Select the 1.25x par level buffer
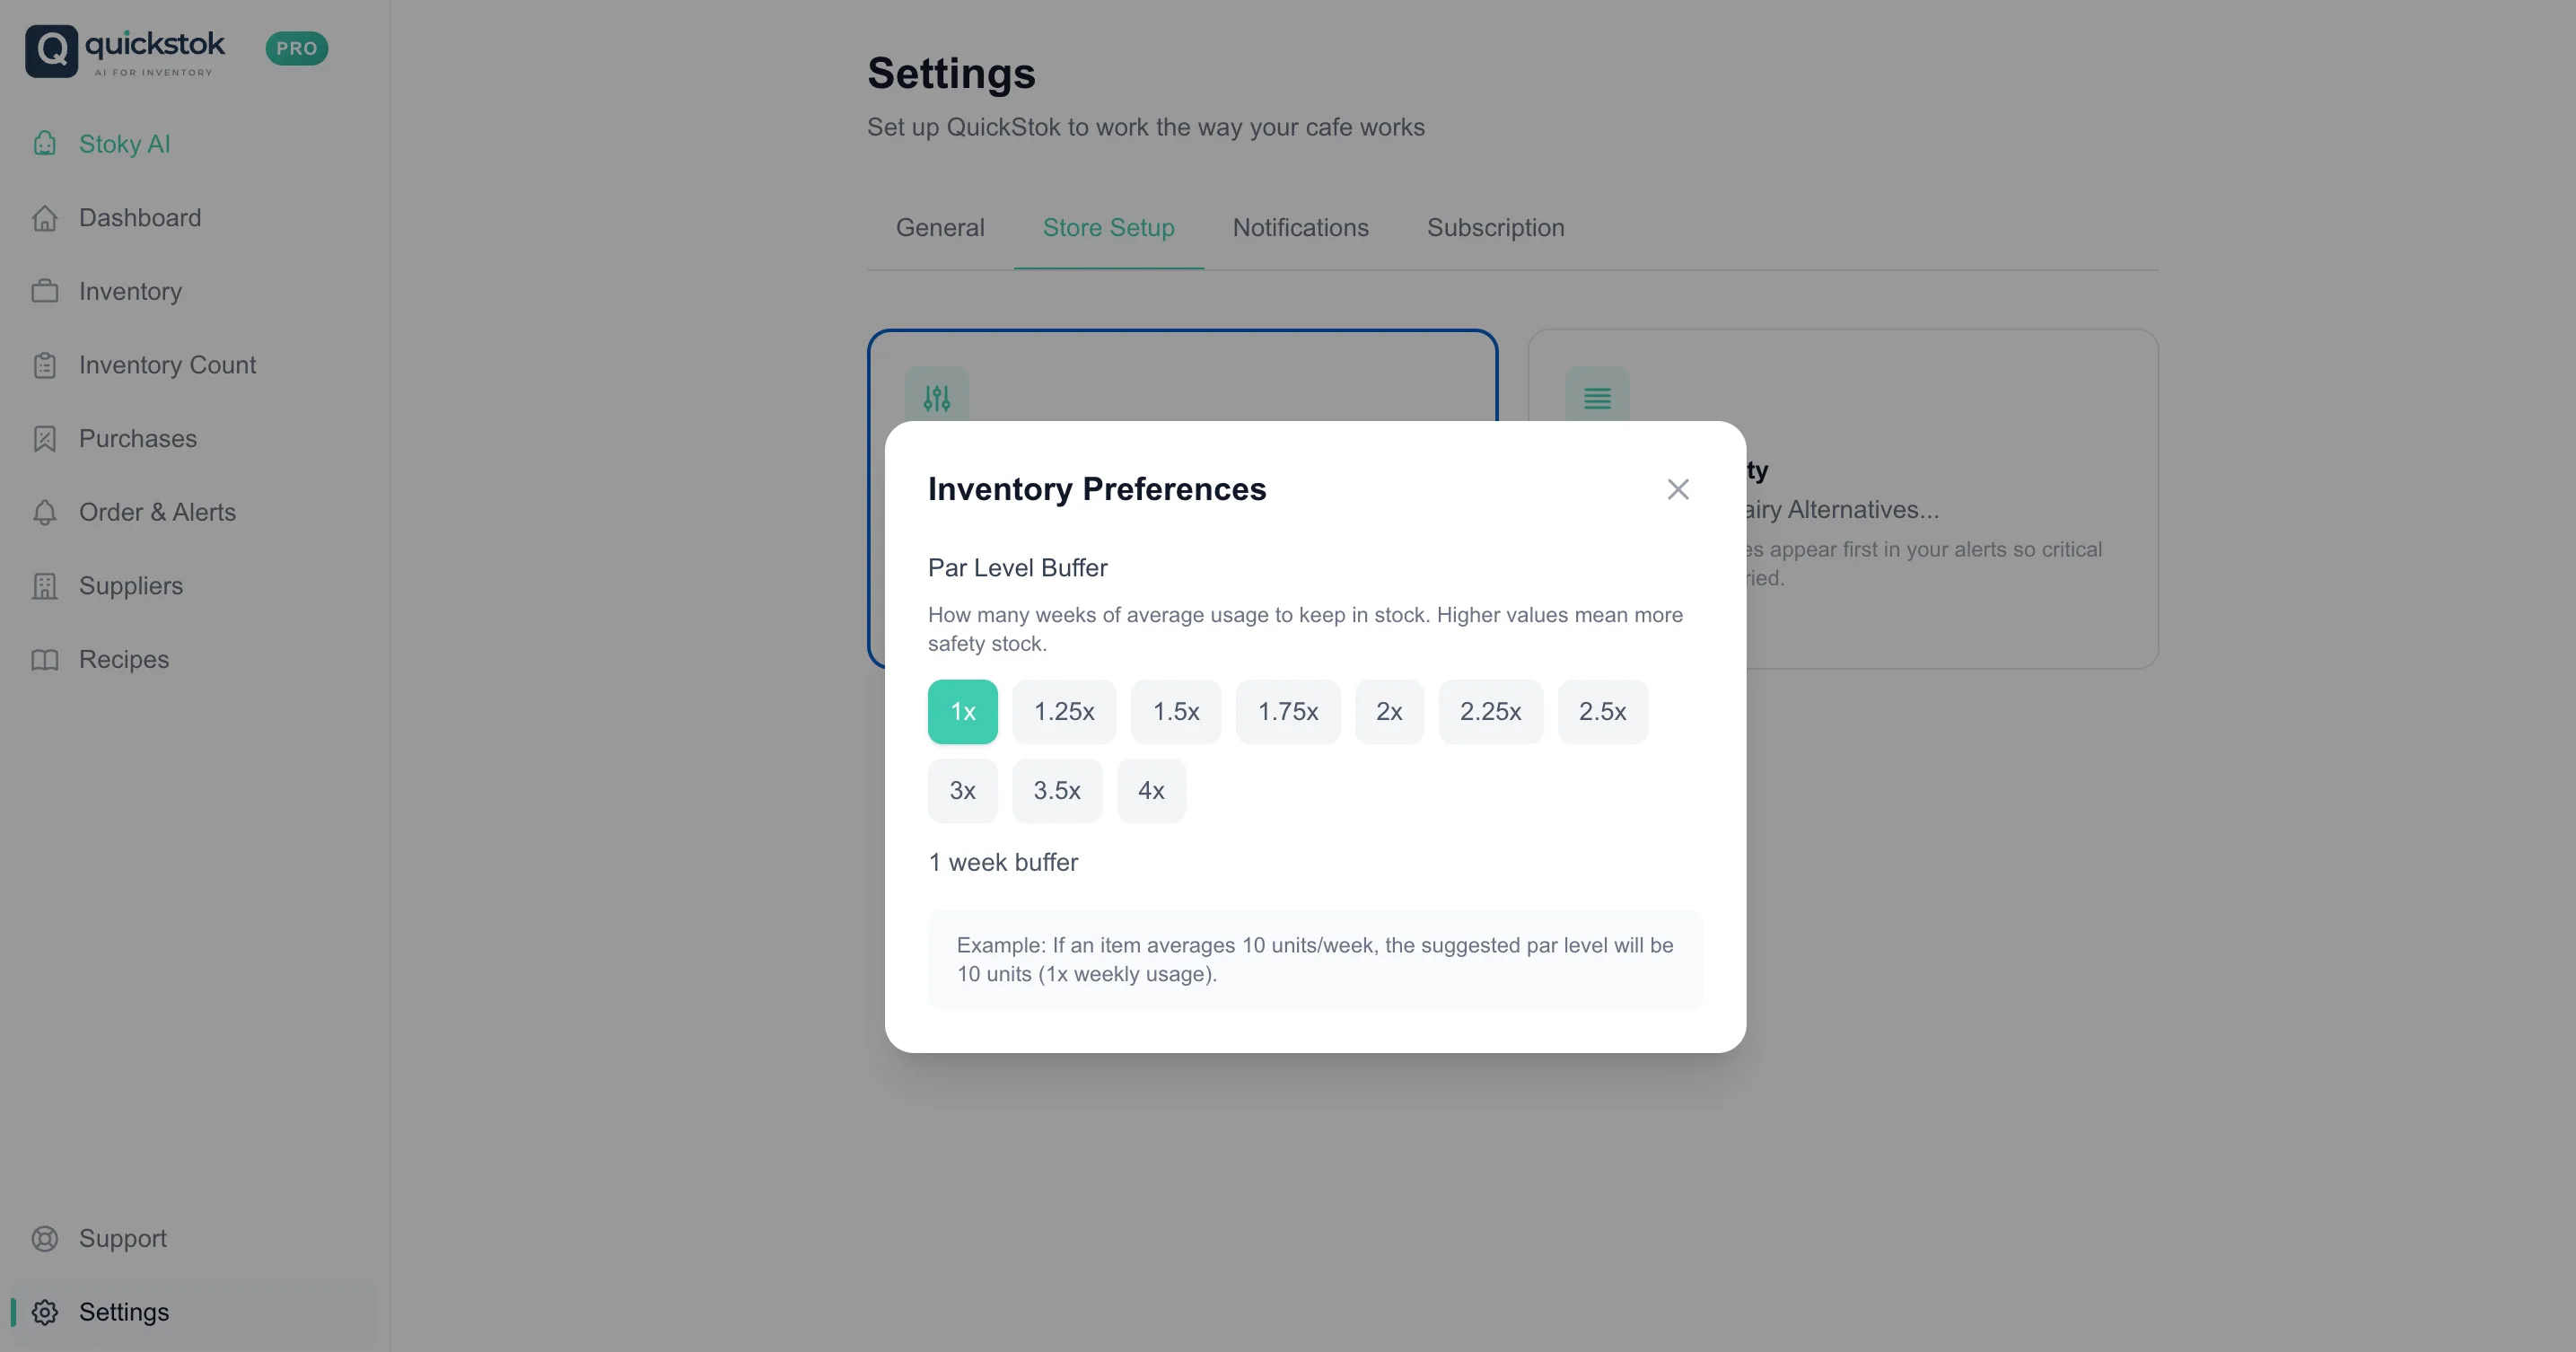The width and height of the screenshot is (2576, 1352). tap(1064, 711)
